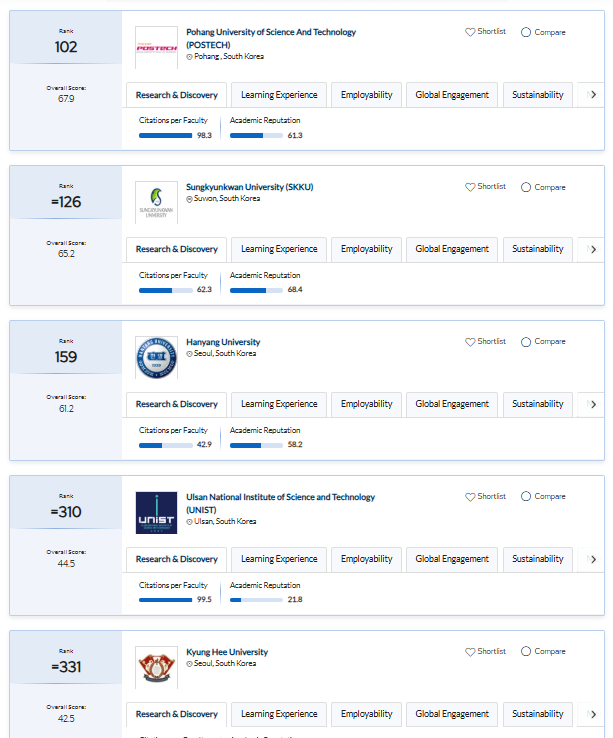Show more tabs for Hanyang University
Screen dimensions: 613x738
pyautogui.click(x=593, y=405)
